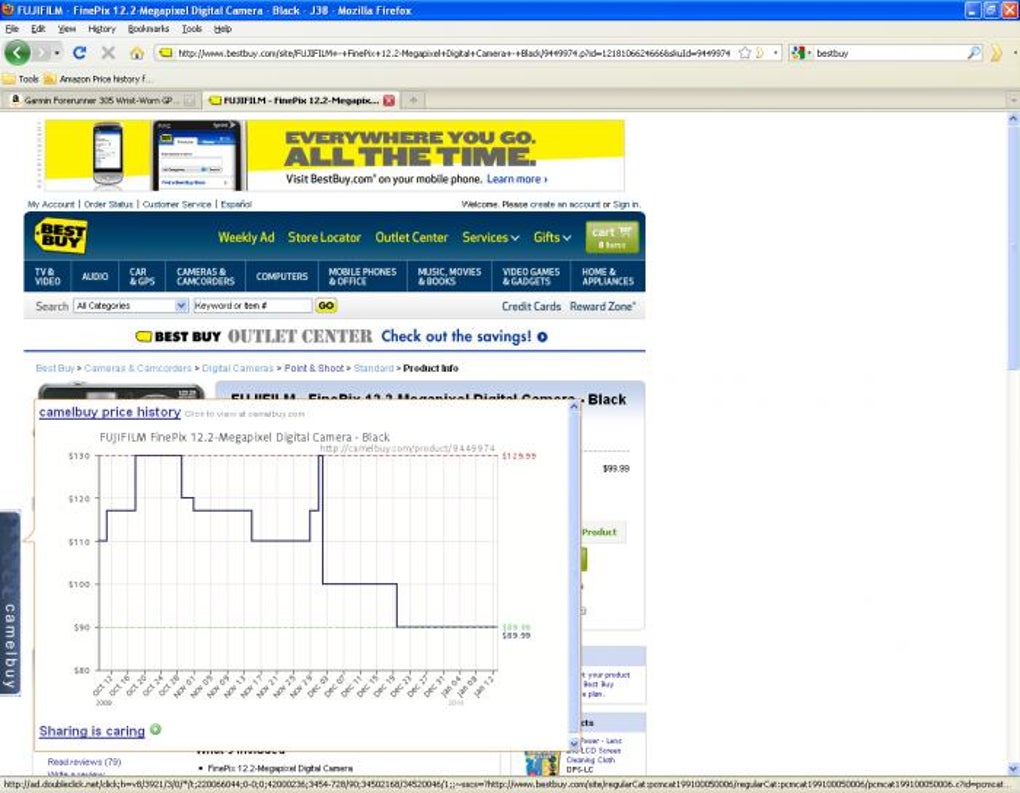
Task: Open the Tools bookmarks folder
Action: click(21, 79)
